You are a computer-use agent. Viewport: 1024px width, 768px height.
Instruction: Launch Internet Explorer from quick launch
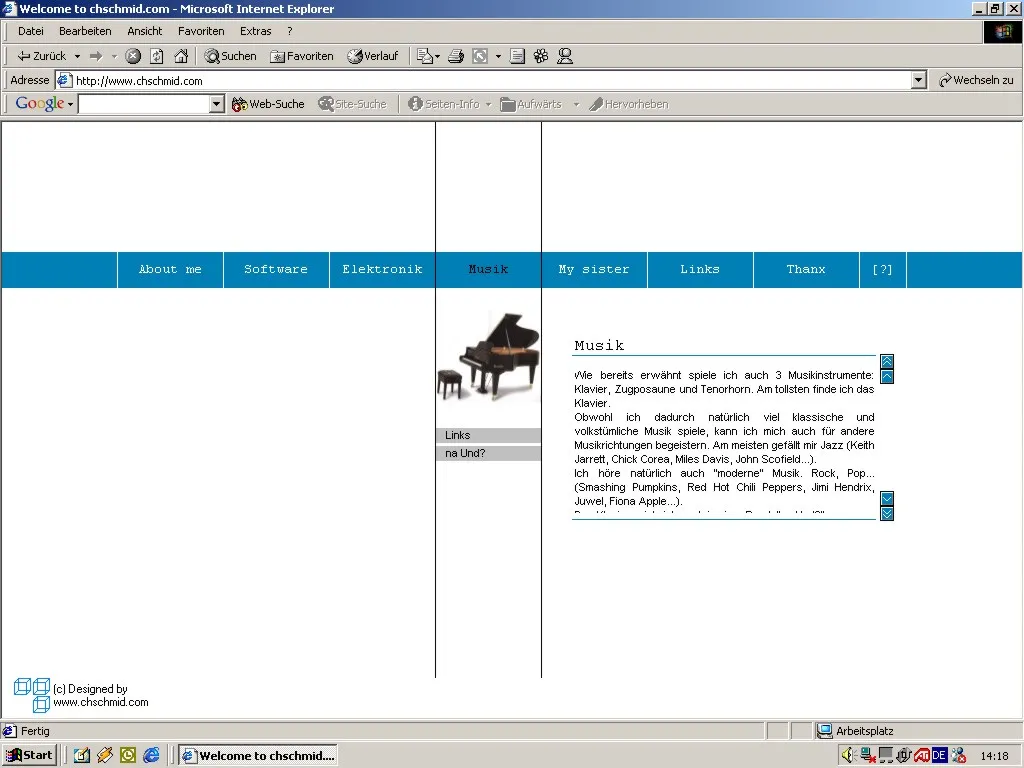[152, 756]
